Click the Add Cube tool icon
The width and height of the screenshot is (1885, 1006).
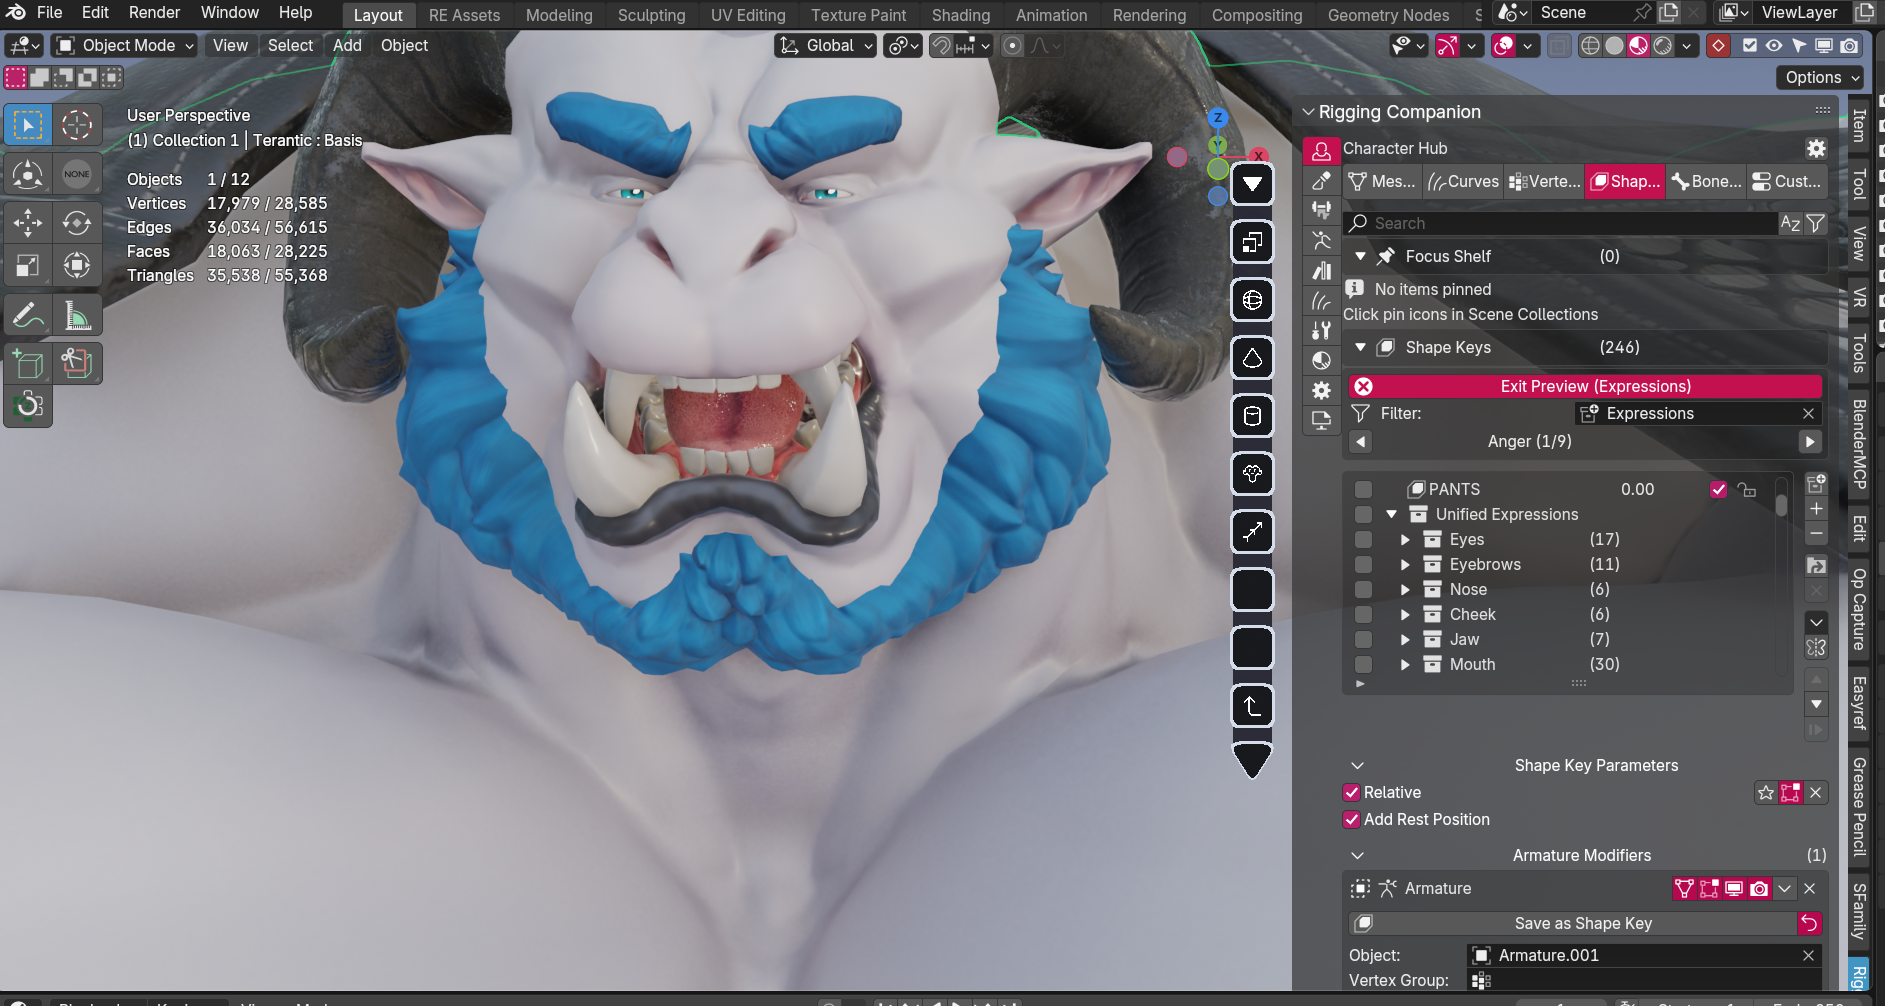(x=28, y=364)
